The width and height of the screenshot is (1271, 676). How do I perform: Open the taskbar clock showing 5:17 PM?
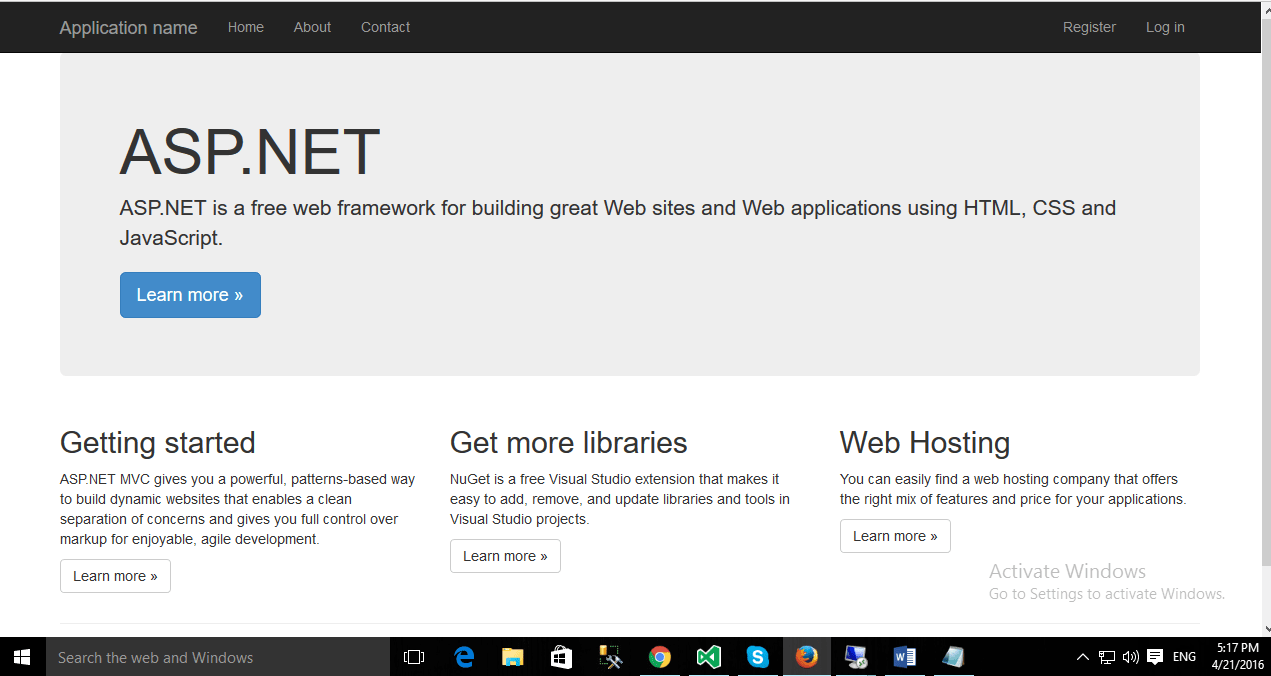tap(1238, 657)
